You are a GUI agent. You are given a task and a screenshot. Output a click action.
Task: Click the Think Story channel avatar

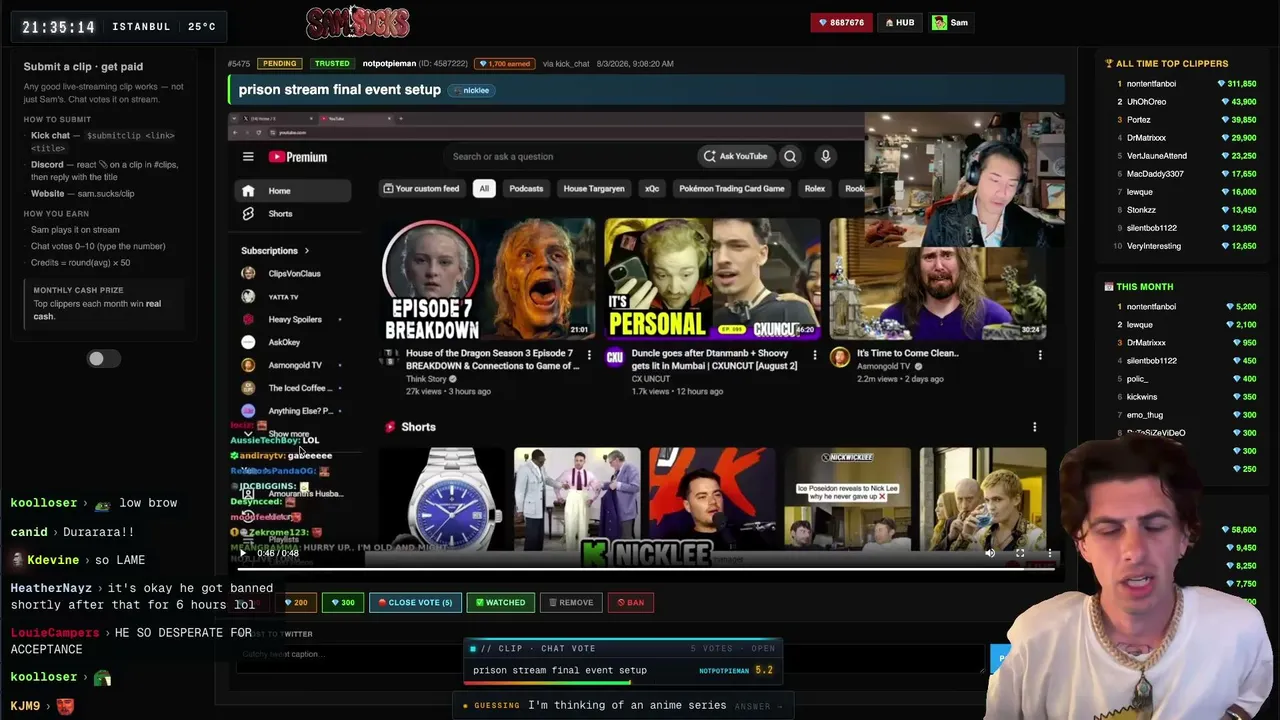pyautogui.click(x=389, y=357)
